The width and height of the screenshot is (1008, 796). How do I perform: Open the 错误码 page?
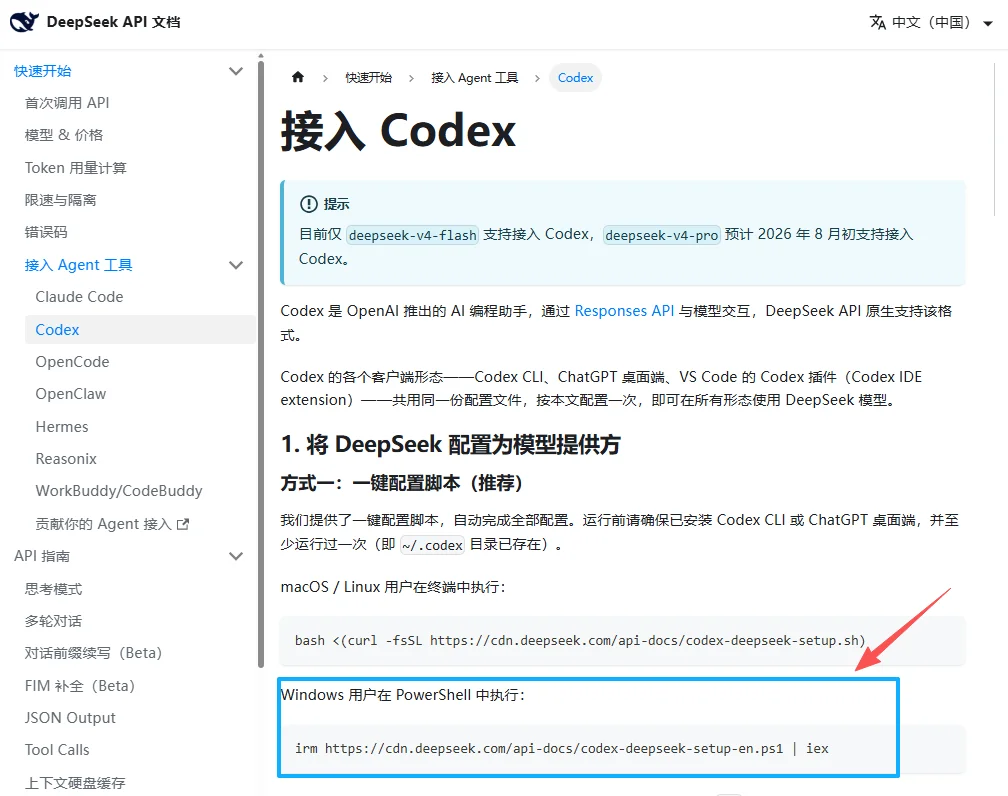[46, 232]
